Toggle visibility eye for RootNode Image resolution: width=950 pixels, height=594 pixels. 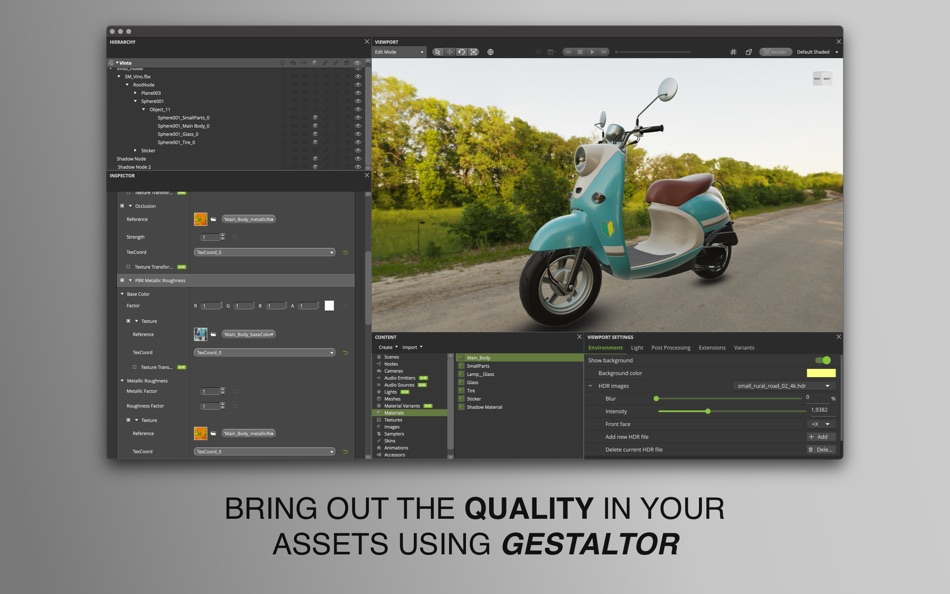[358, 85]
